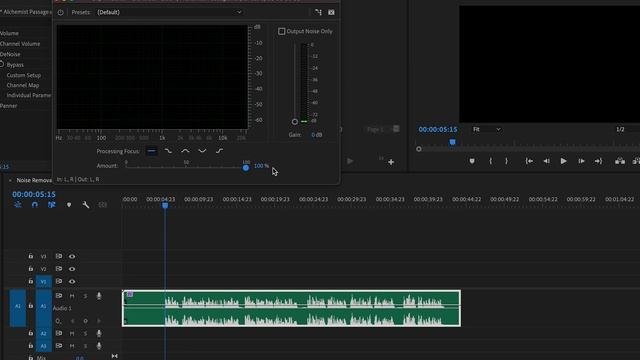Click the Mark In button
640x360 pixels.
point(490,161)
